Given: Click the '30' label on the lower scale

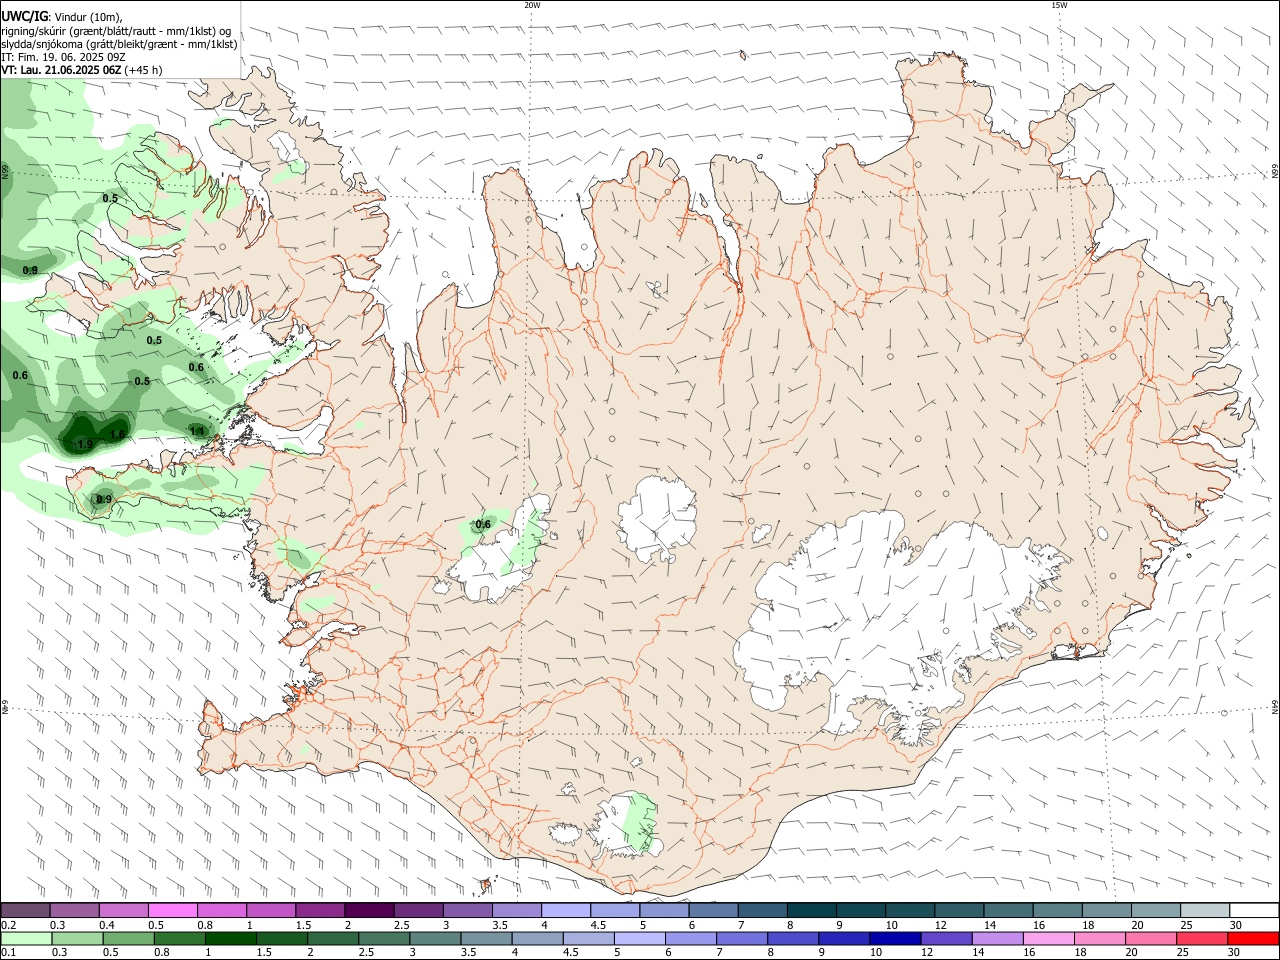Looking at the screenshot, I should [x=1233, y=953].
